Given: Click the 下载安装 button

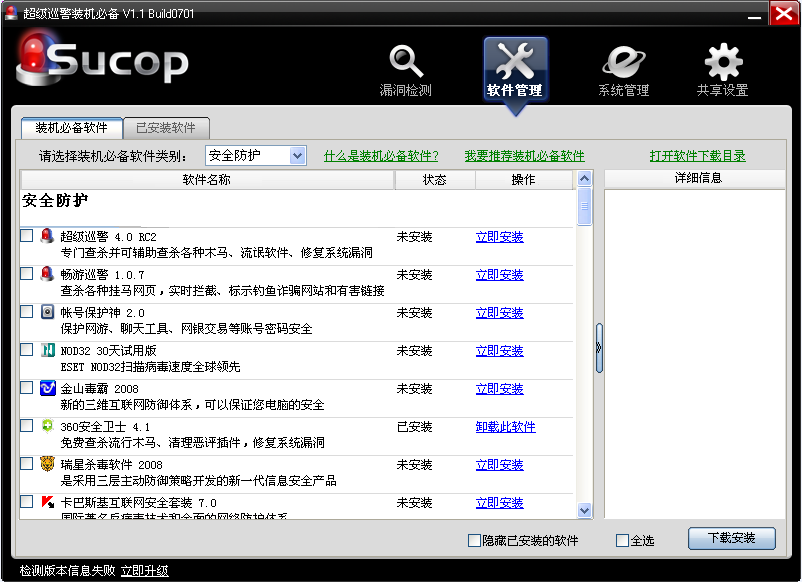Looking at the screenshot, I should click(731, 538).
